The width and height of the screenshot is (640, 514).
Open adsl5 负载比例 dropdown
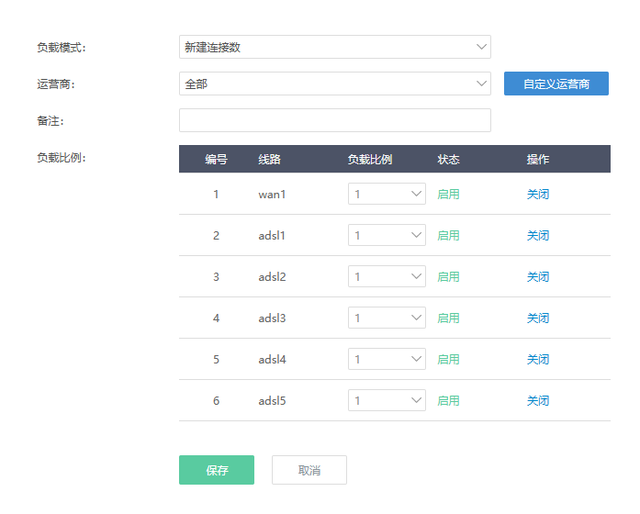[387, 400]
